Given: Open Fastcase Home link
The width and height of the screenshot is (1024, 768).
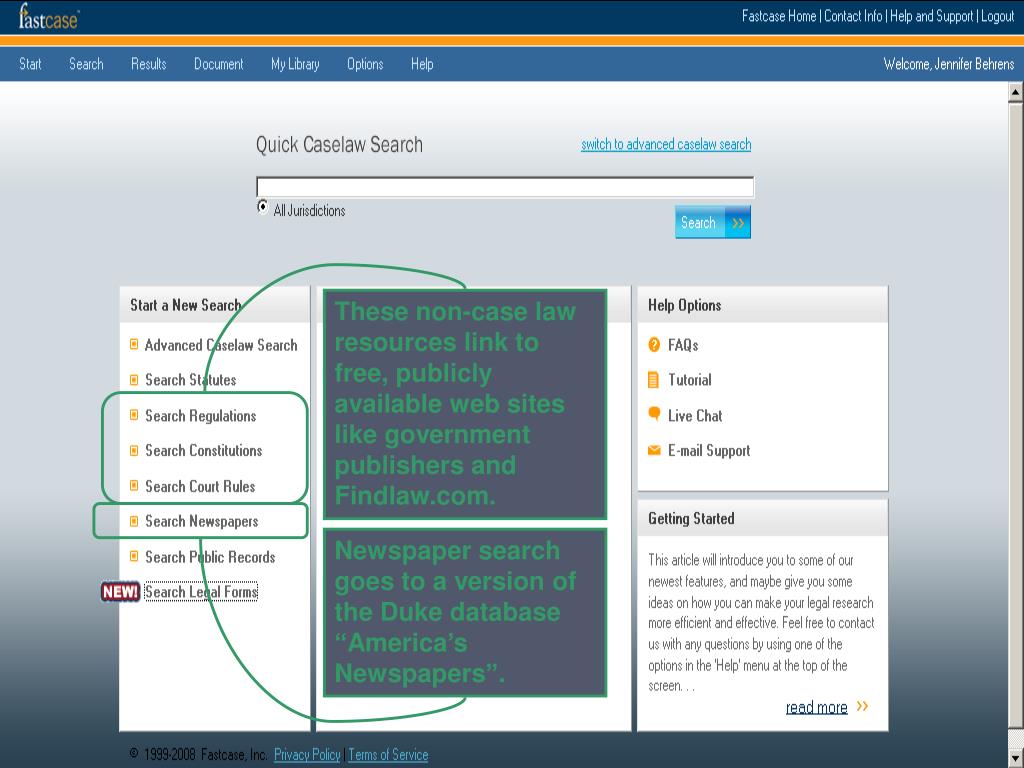Looking at the screenshot, I should coord(778,16).
